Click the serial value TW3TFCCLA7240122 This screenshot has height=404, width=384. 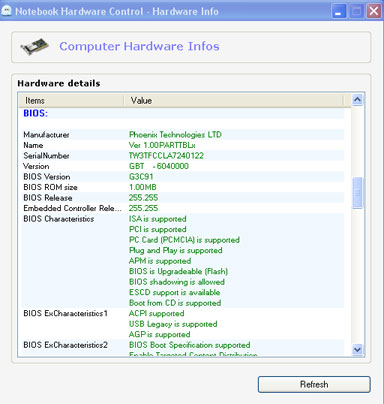click(x=166, y=156)
